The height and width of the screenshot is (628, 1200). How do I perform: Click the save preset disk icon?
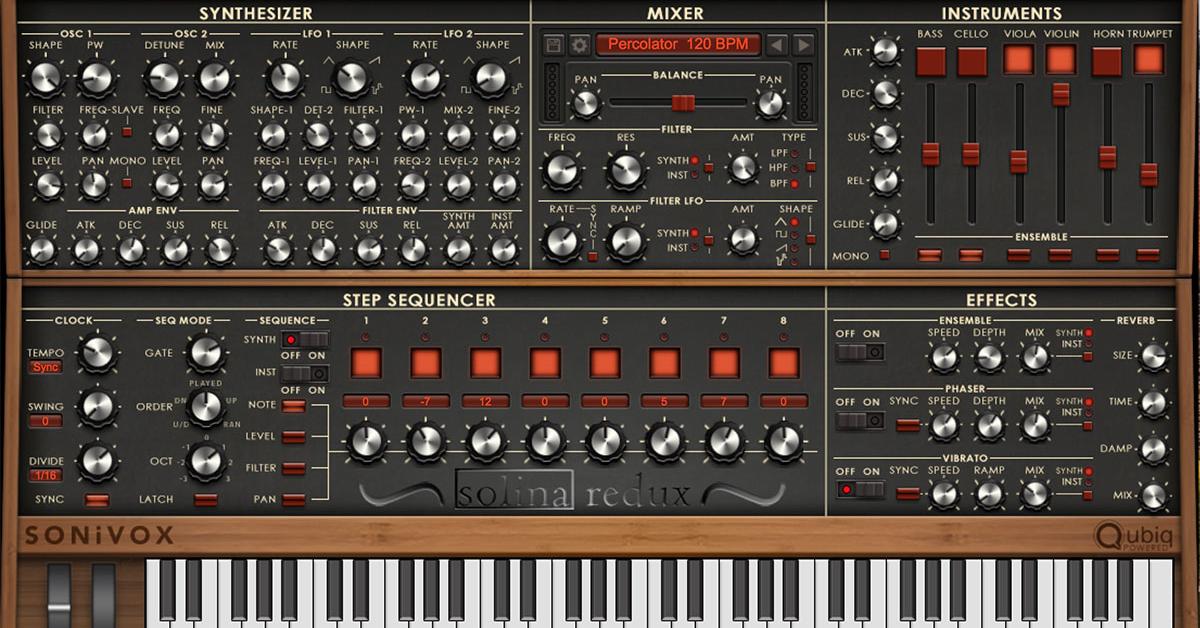click(x=553, y=45)
